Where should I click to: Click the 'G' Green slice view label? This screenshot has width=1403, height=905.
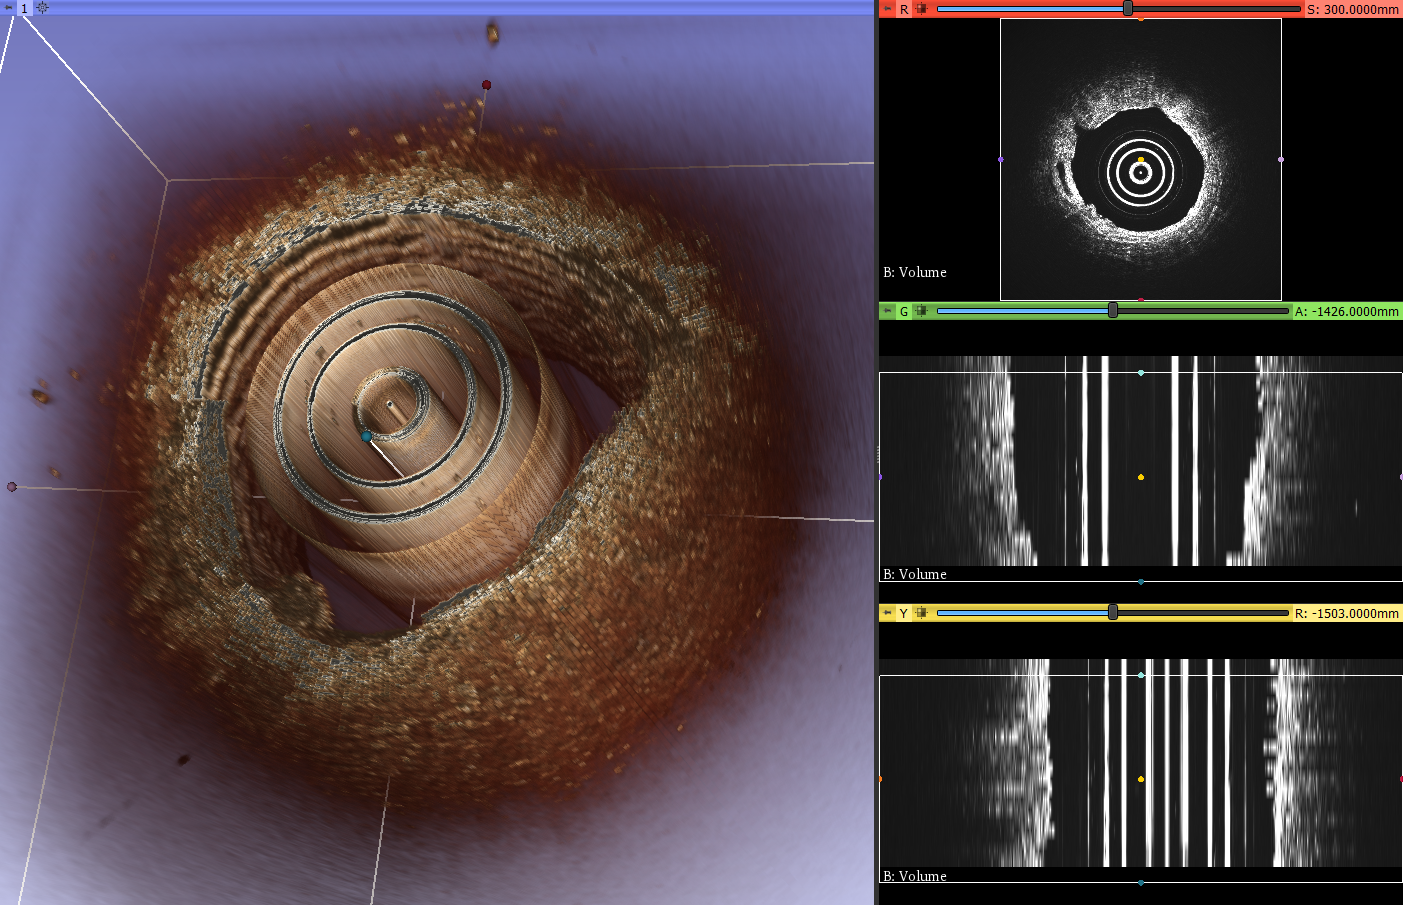coord(904,311)
